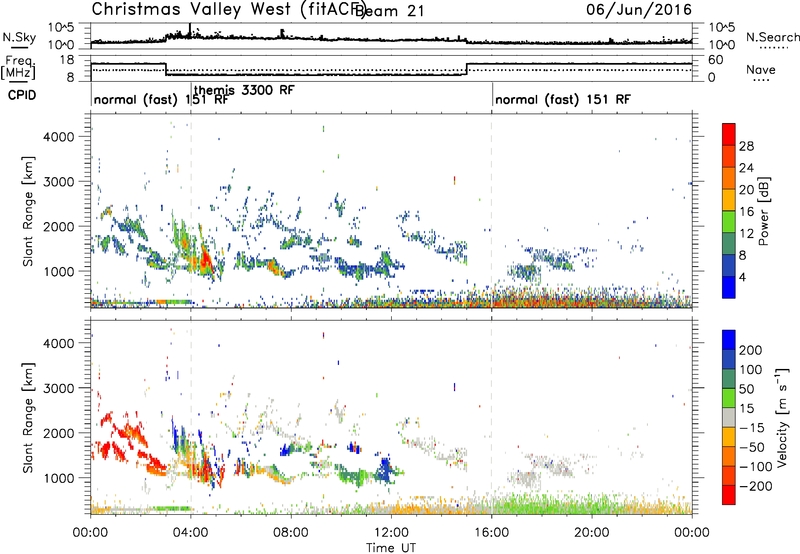Click the '200' velocity colorbar tick label

click(750, 350)
